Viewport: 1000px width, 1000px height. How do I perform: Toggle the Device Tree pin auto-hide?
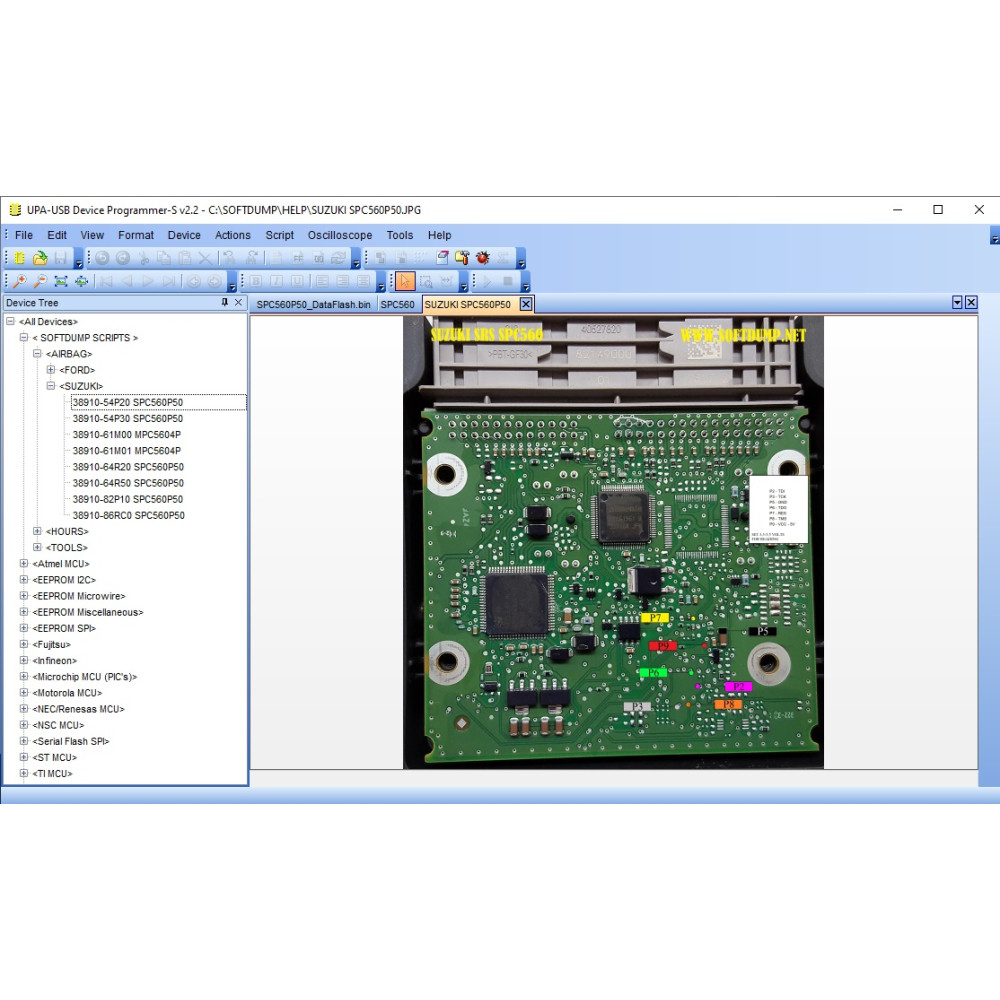pyautogui.click(x=224, y=302)
